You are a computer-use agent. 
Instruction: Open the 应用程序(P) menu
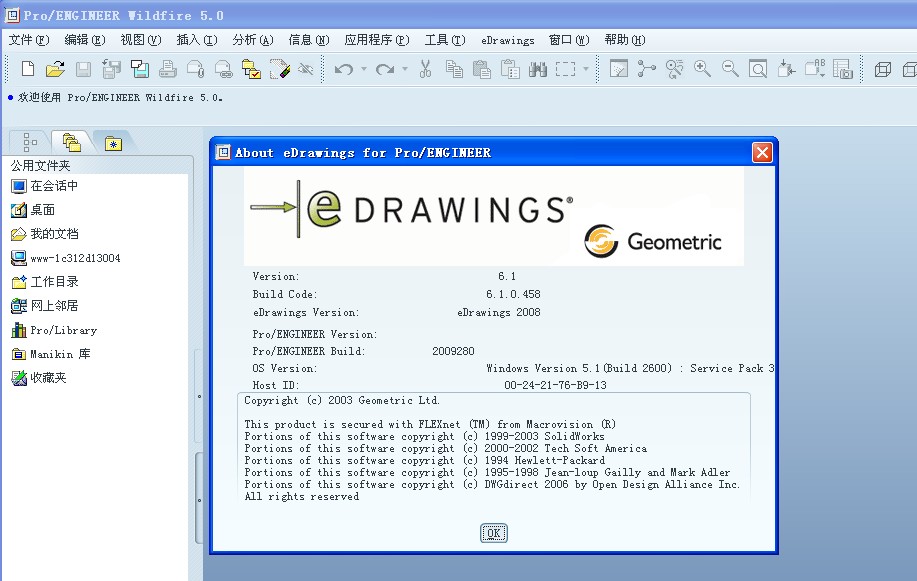click(377, 40)
